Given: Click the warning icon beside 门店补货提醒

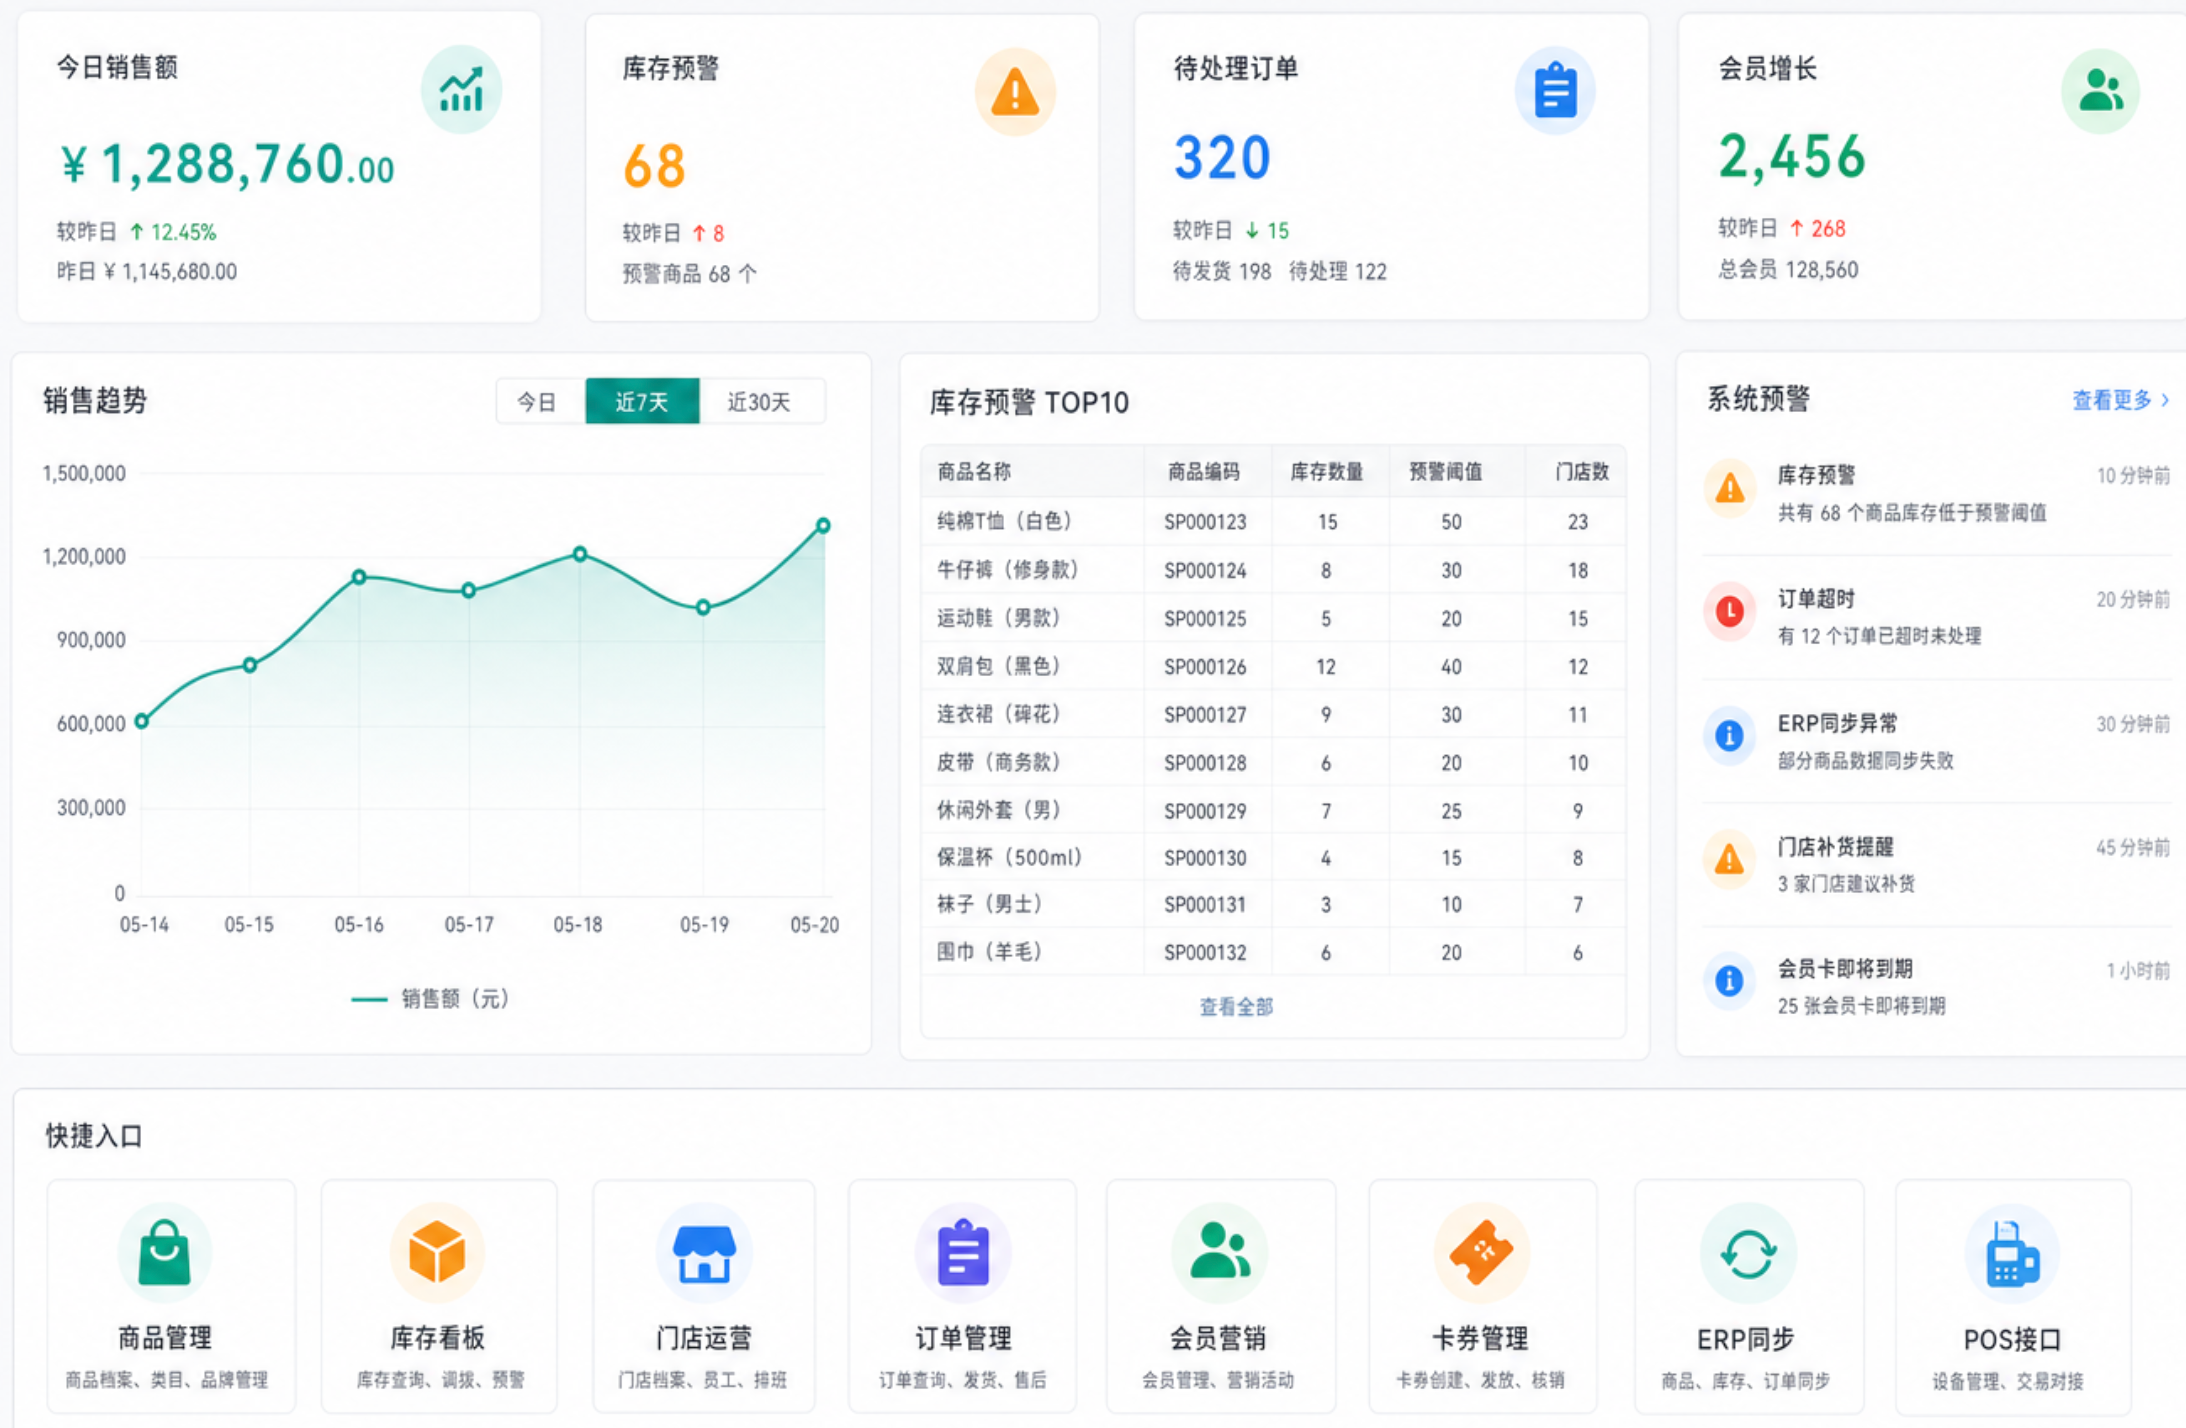Looking at the screenshot, I should tap(1730, 859).
